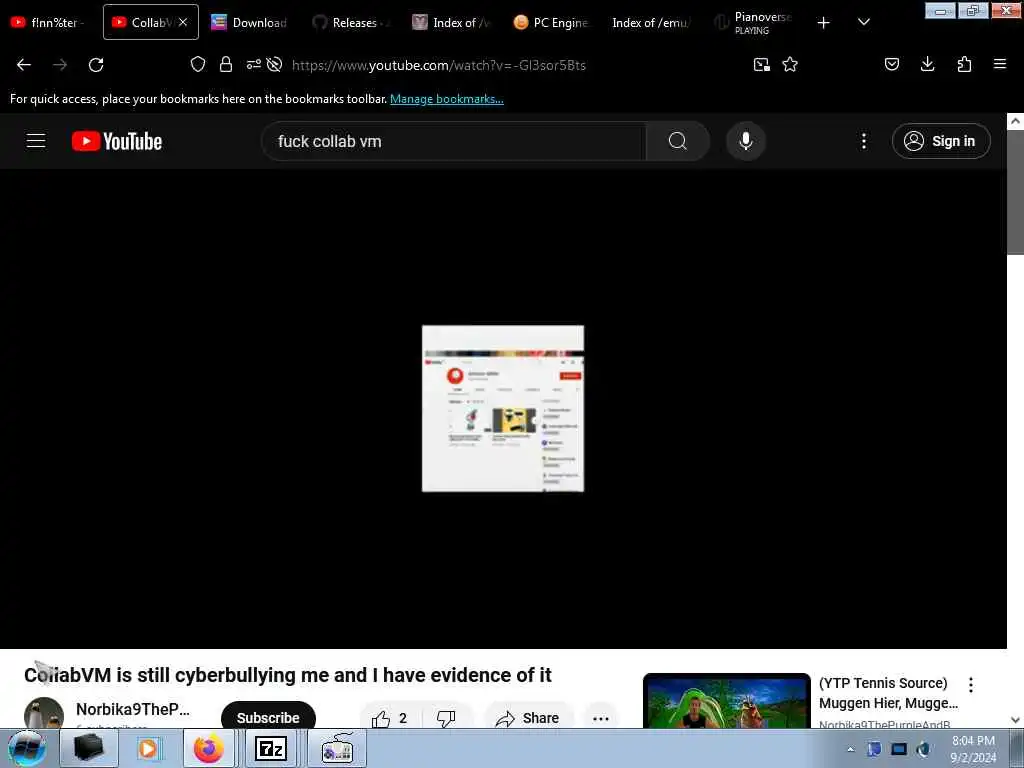Open the black folder taskbar icon
The height and width of the screenshot is (768, 1024).
click(x=89, y=748)
